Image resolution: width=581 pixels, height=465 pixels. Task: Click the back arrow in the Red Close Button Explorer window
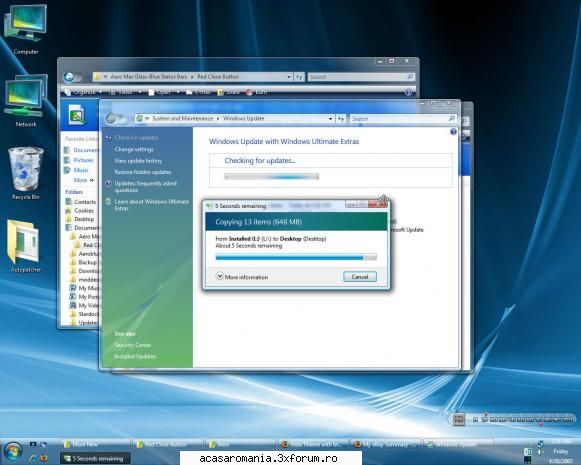[x=69, y=77]
